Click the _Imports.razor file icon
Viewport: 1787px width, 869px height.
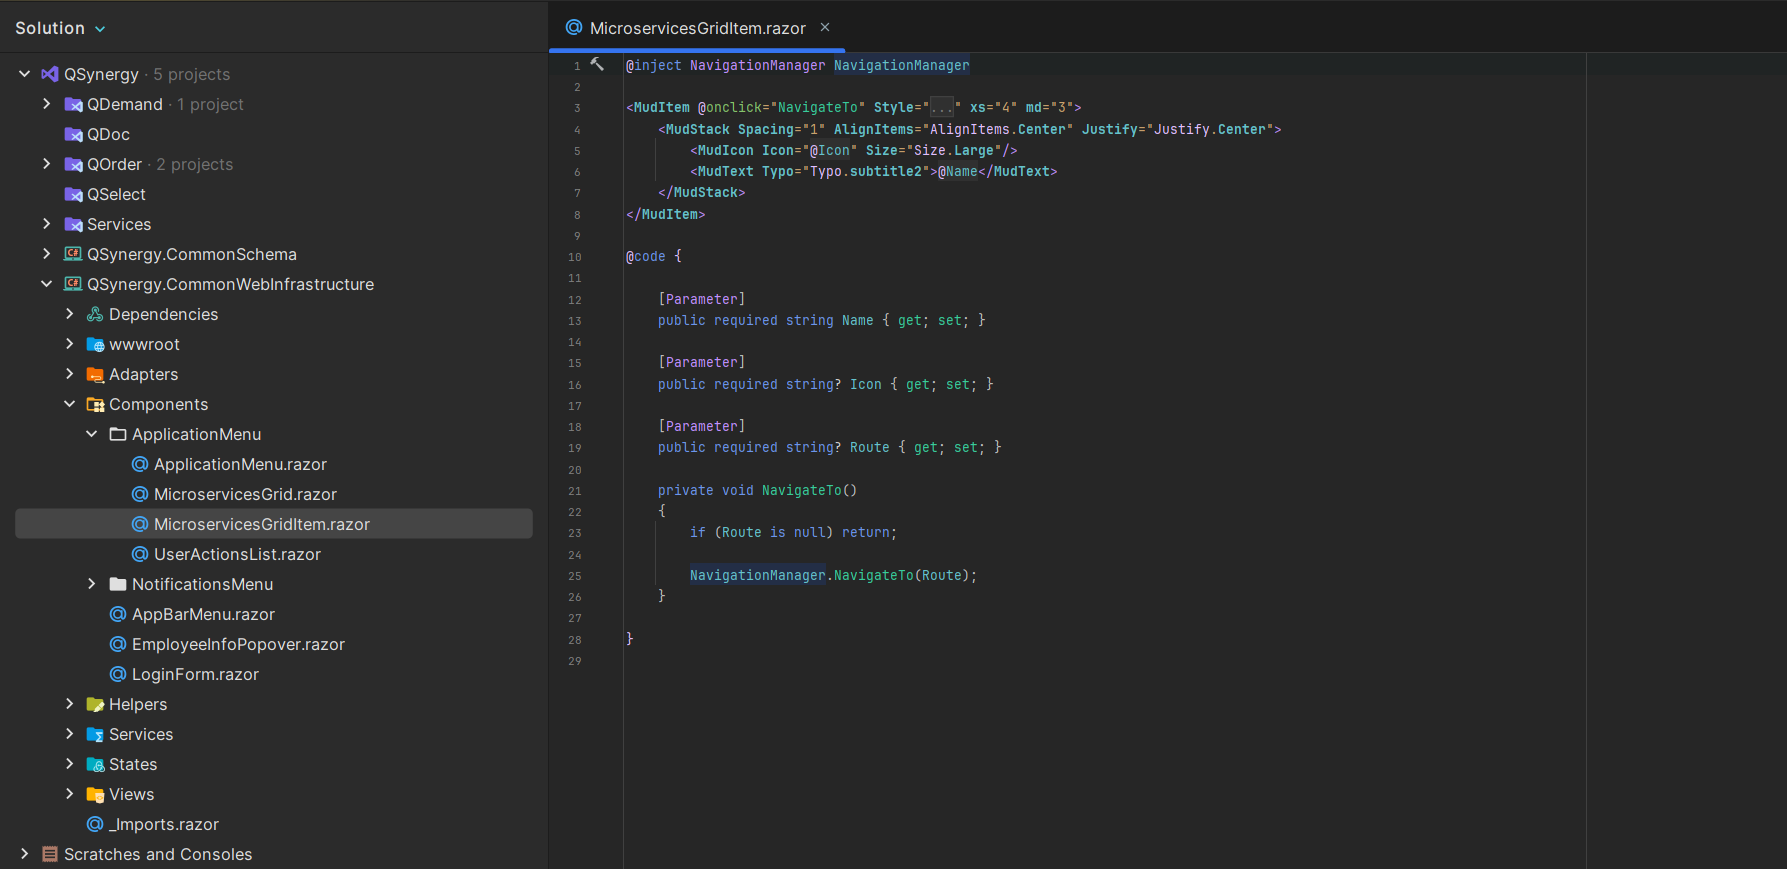point(95,824)
